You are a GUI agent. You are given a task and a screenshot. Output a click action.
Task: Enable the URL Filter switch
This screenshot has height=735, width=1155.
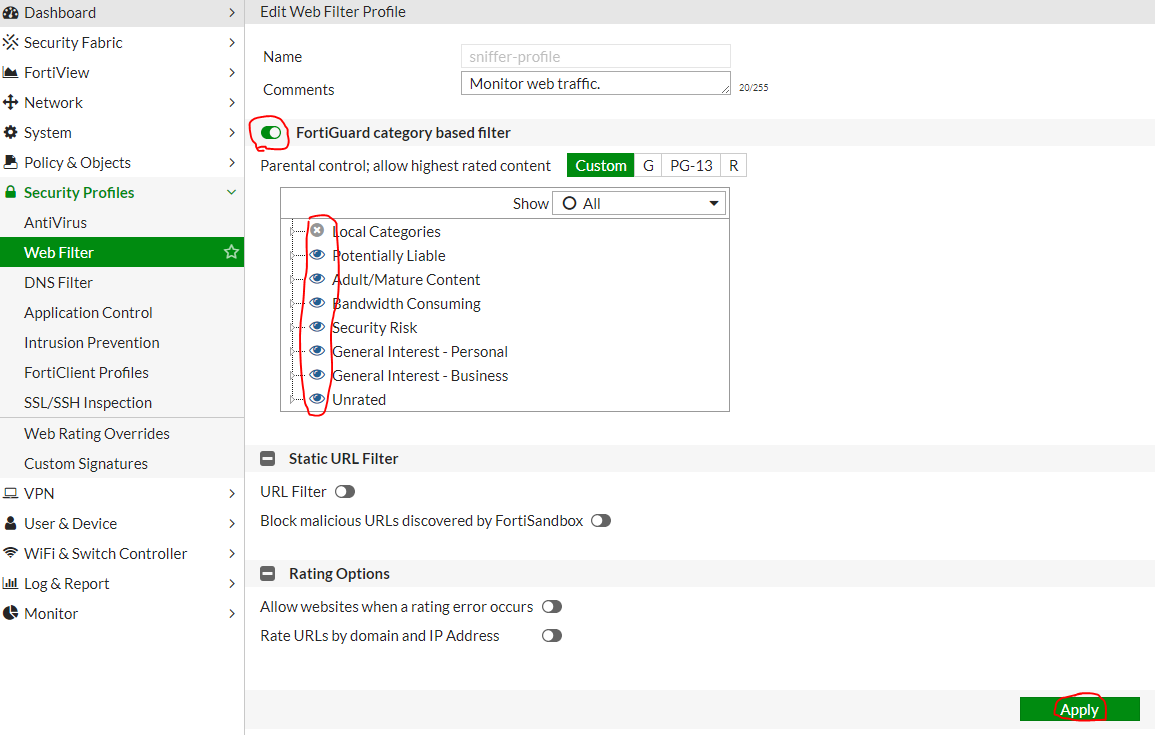tap(345, 492)
